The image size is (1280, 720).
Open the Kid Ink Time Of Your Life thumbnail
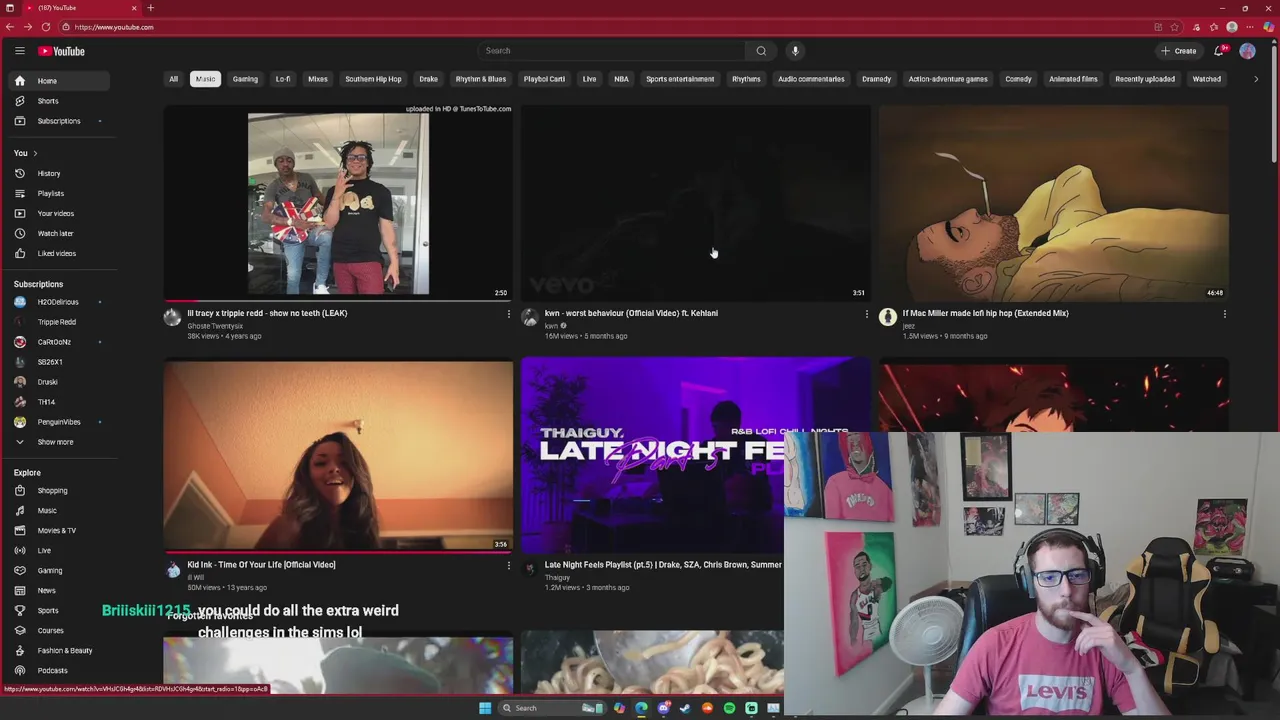click(x=338, y=456)
